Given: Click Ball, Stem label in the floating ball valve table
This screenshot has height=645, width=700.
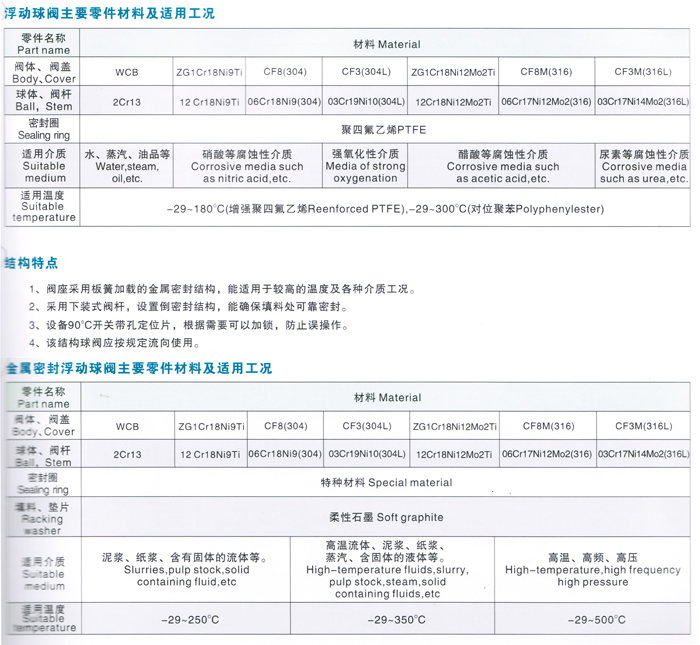Looking at the screenshot, I should point(43,100).
